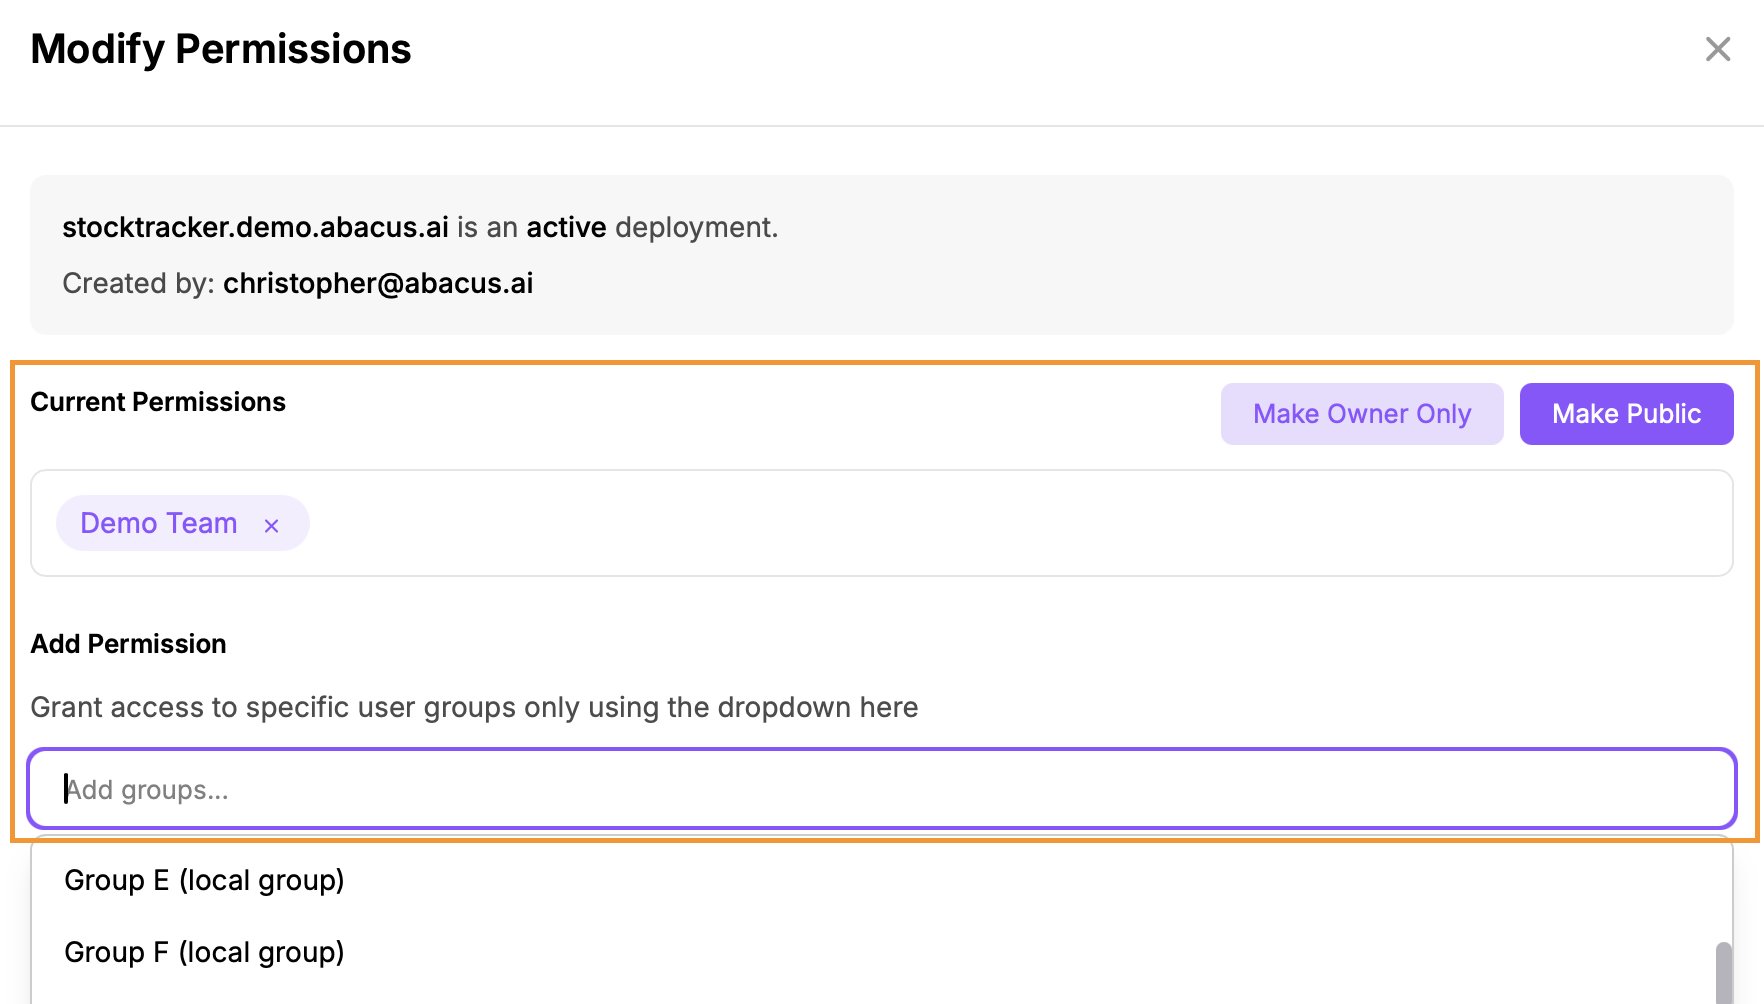The height and width of the screenshot is (1004, 1764).
Task: Click the stocktracker.demo.abacus.ai deployment name
Action: pos(255,227)
